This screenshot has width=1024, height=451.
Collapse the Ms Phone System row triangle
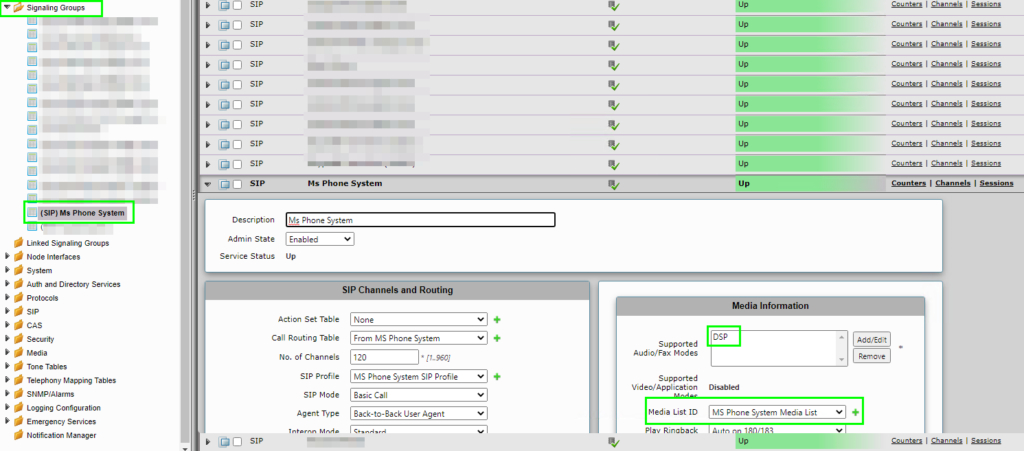tap(208, 185)
